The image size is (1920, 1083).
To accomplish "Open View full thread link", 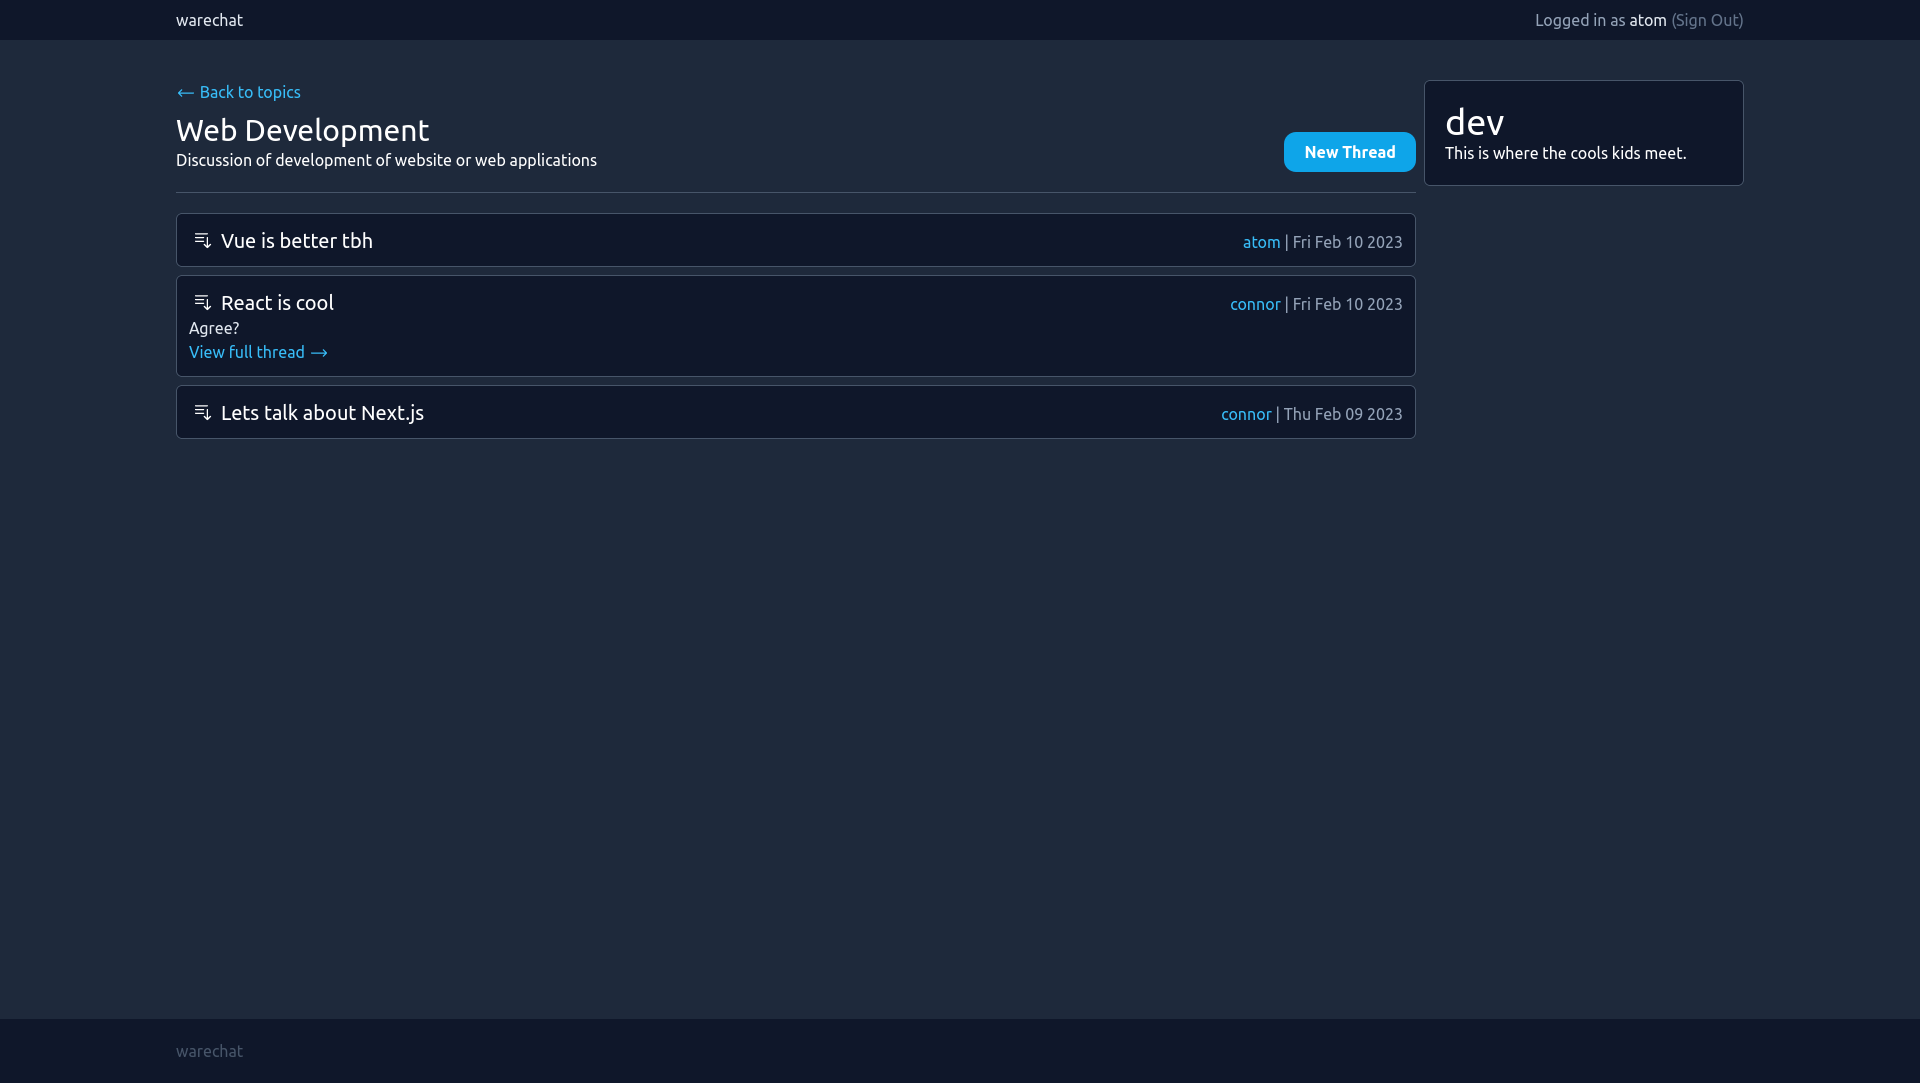I will click(x=258, y=352).
